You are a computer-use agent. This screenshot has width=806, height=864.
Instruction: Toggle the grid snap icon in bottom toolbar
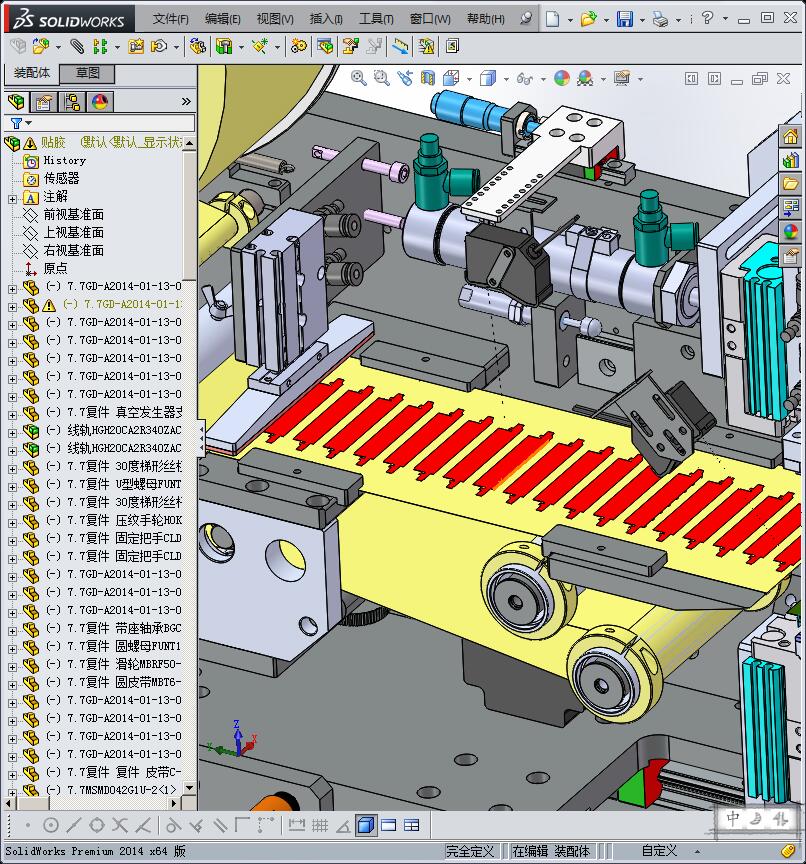(x=320, y=825)
